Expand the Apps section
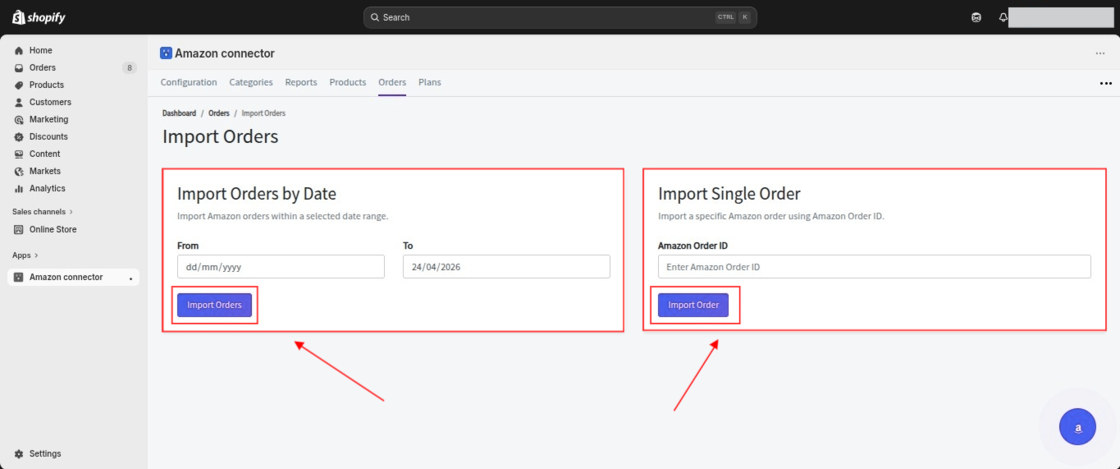The width and height of the screenshot is (1120, 469). pyautogui.click(x=25, y=255)
